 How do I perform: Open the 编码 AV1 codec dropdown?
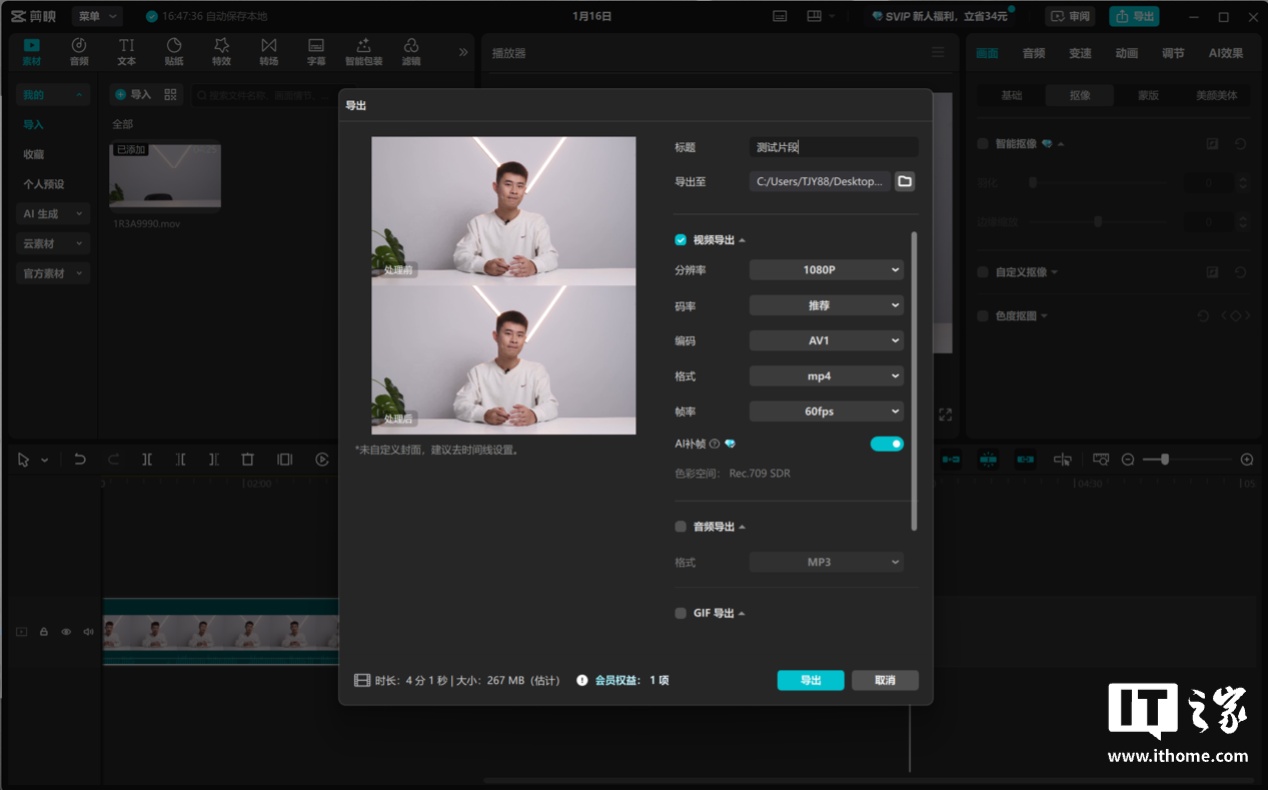826,341
